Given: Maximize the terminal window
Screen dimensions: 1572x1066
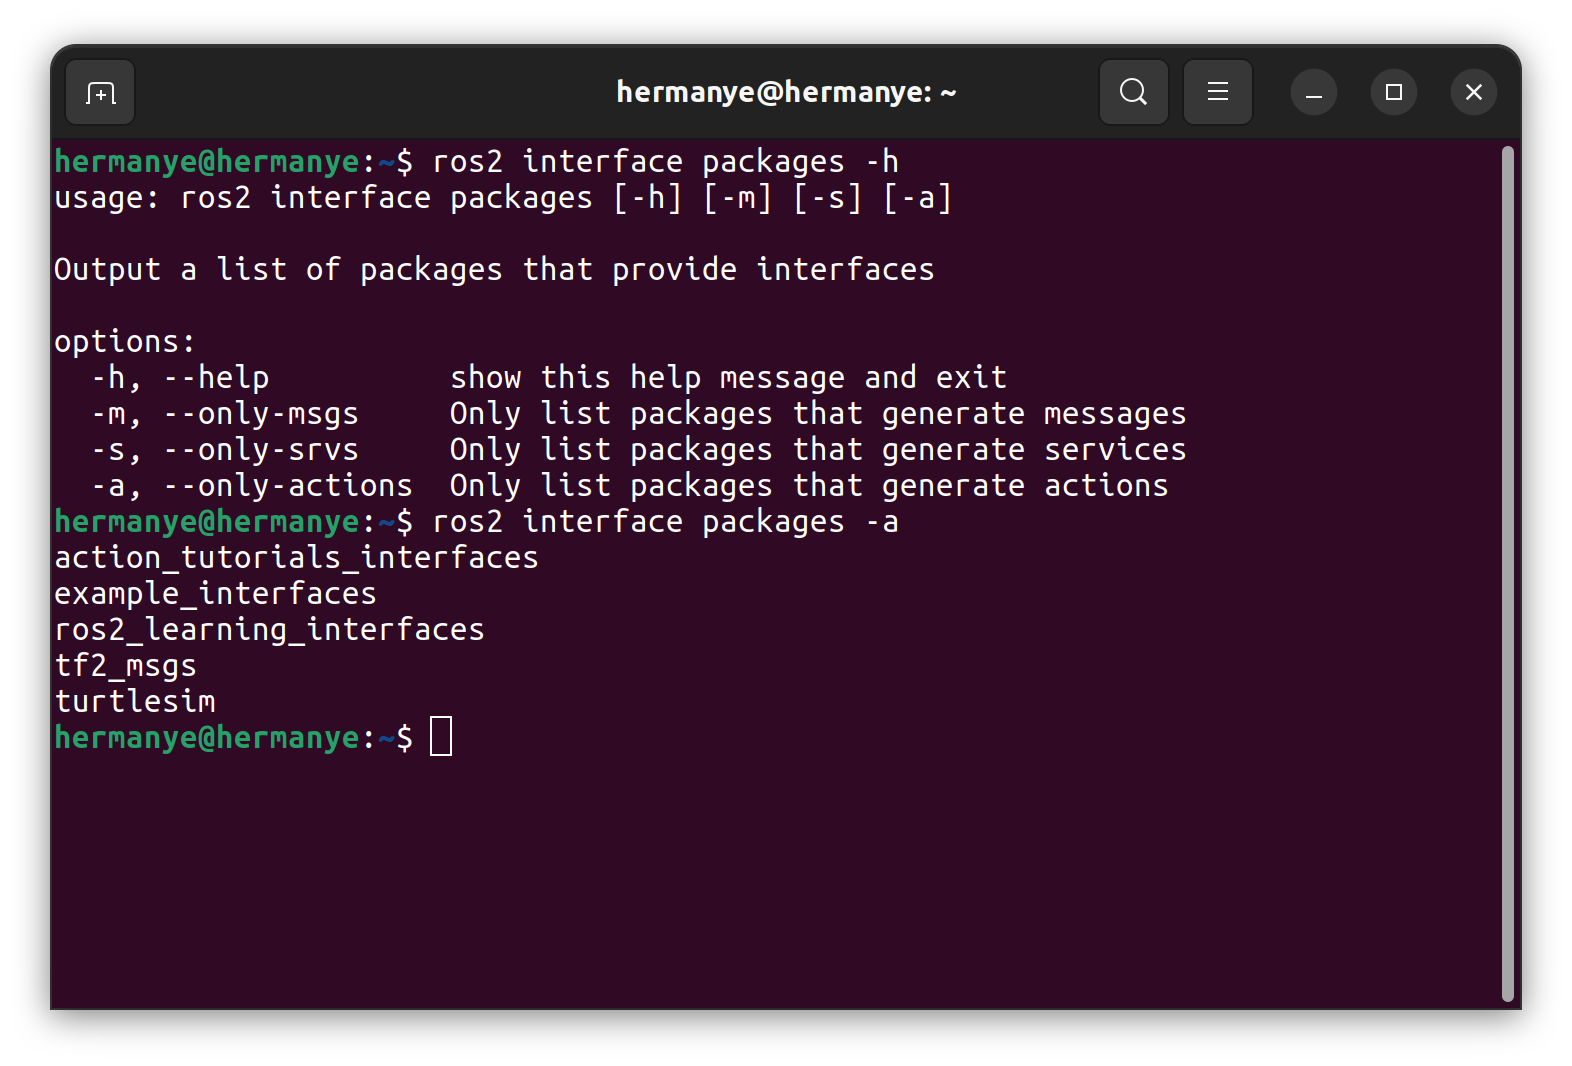Looking at the screenshot, I should coord(1393,93).
